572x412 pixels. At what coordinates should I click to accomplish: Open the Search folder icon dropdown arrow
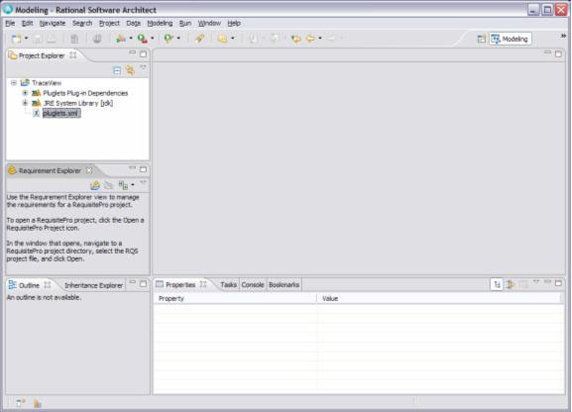(233, 38)
